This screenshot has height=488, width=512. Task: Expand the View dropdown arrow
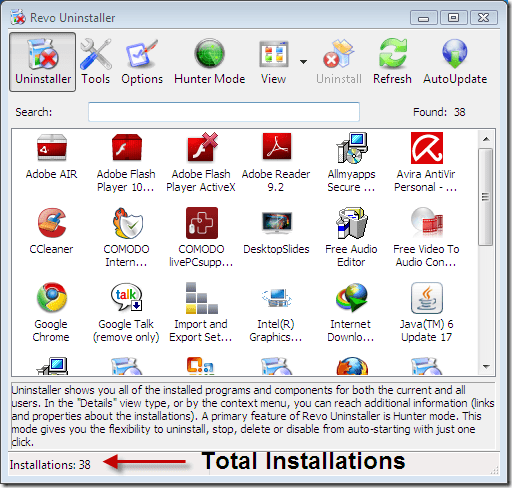coord(303,62)
